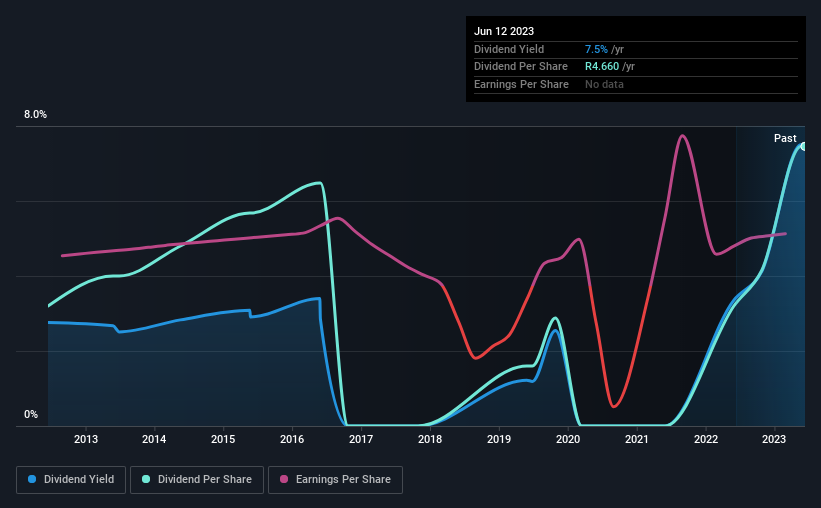Screen dimensions: 821x508
Task: Click the R4.660 dividend per share value
Action: (602, 67)
